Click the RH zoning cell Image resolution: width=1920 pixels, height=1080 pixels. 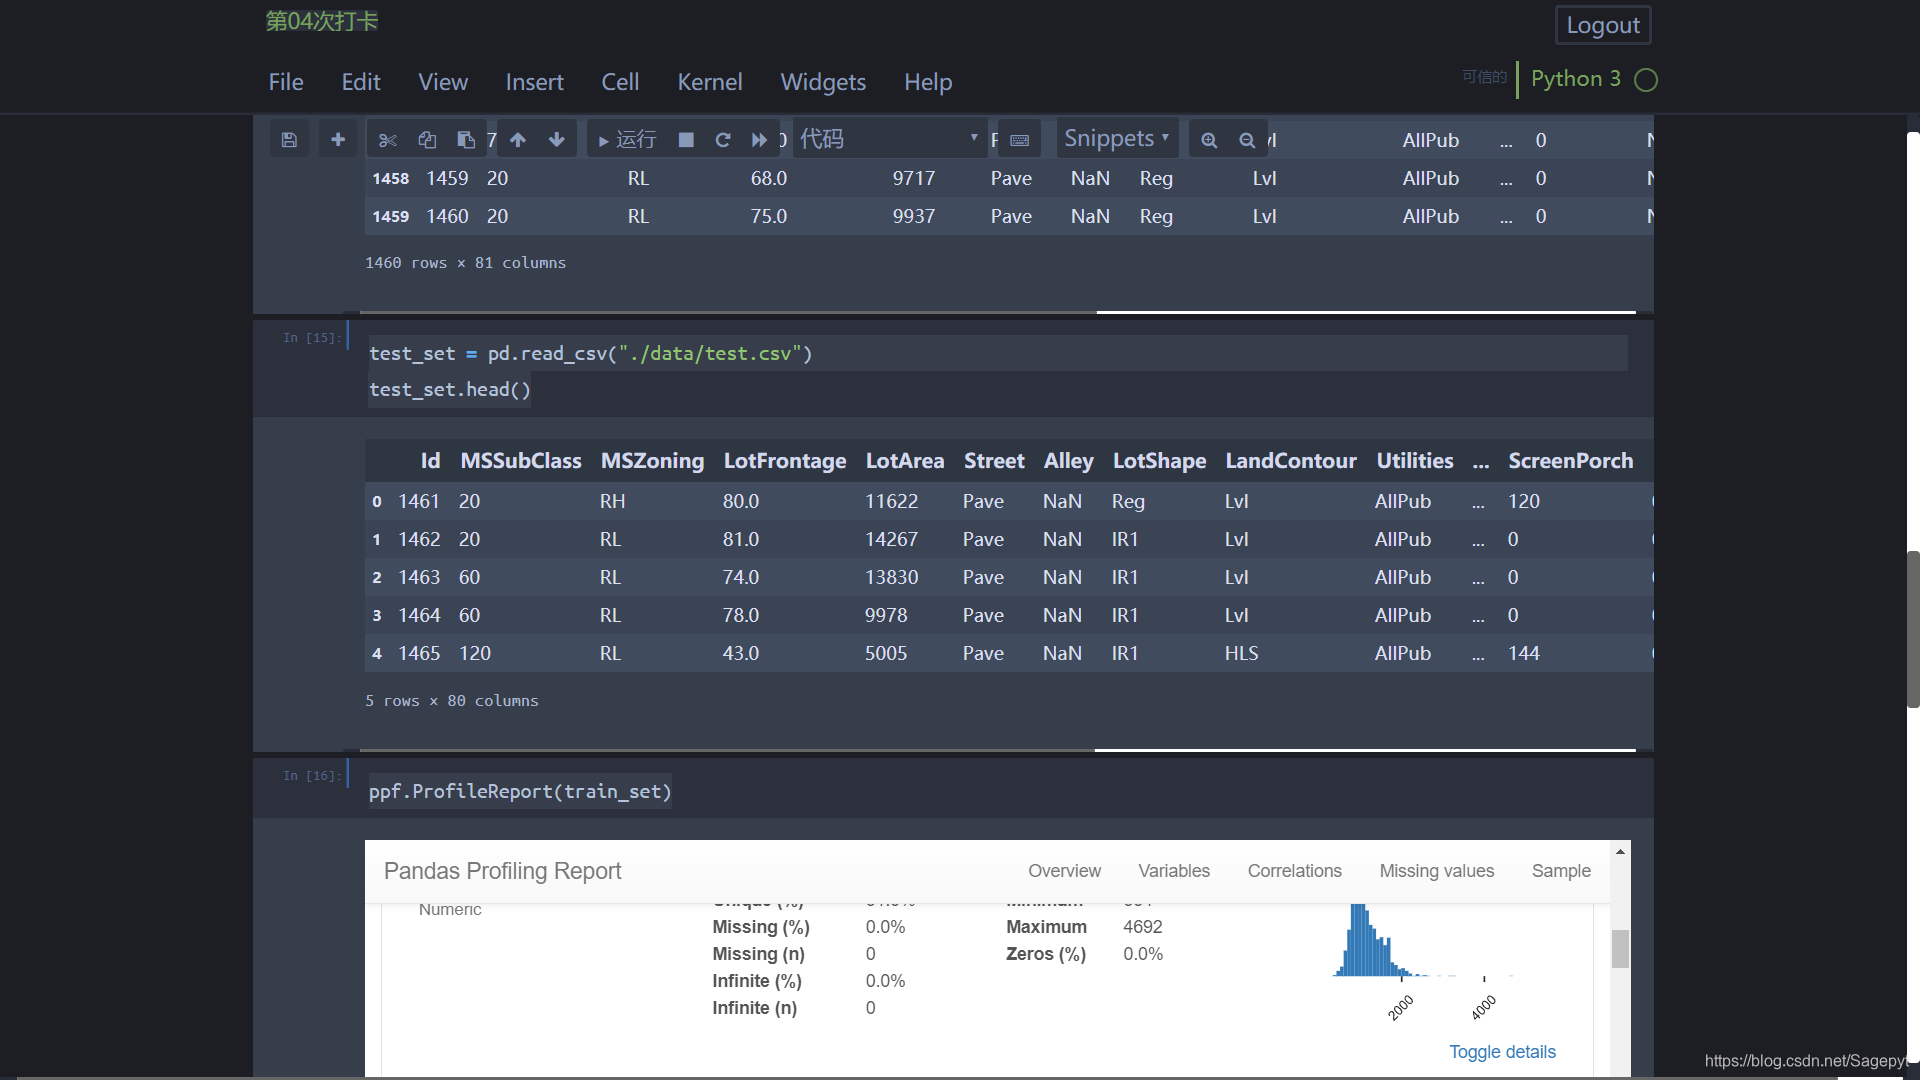pos(612,502)
